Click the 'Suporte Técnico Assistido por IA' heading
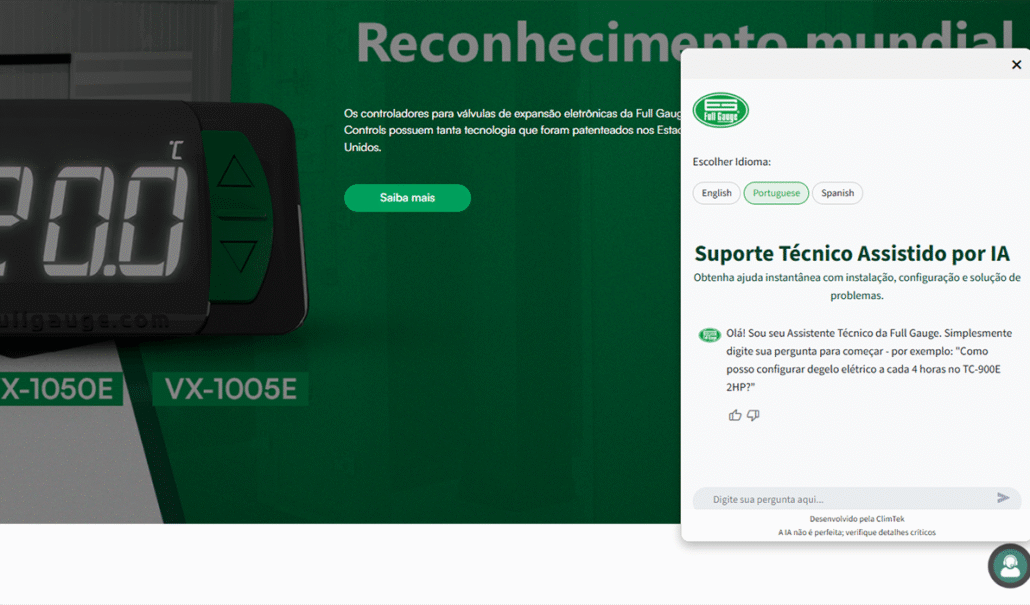Image resolution: width=1030 pixels, height=605 pixels. click(x=852, y=254)
